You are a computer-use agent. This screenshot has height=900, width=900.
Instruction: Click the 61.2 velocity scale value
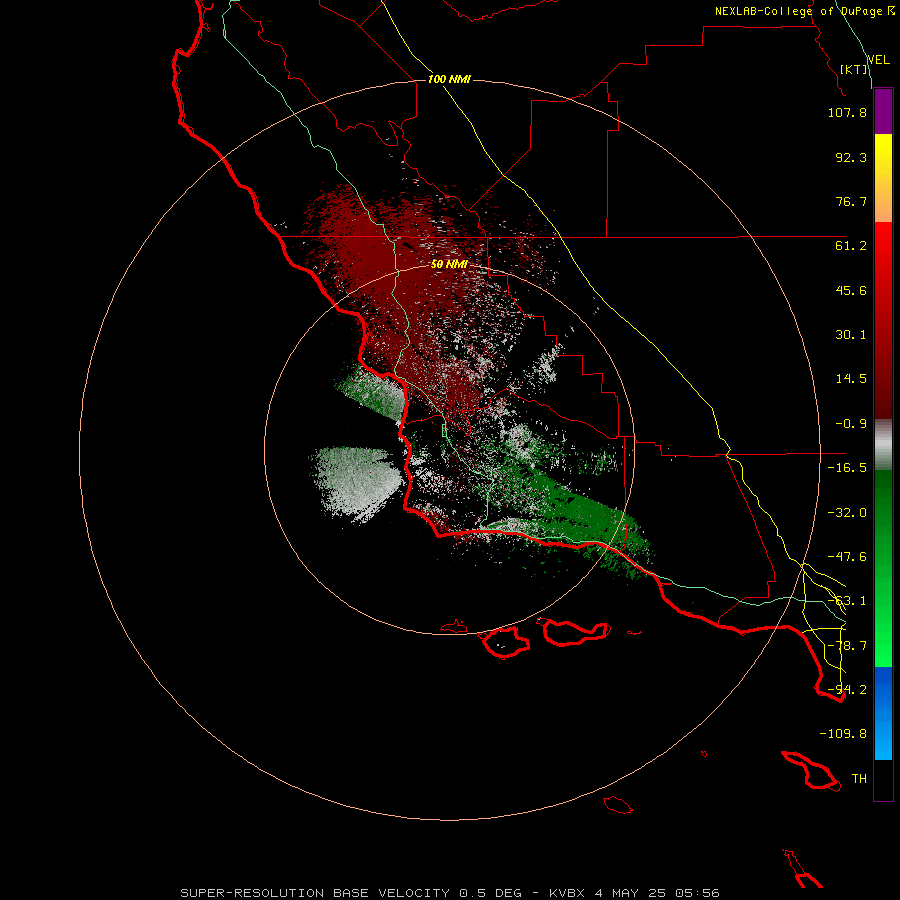click(x=851, y=246)
